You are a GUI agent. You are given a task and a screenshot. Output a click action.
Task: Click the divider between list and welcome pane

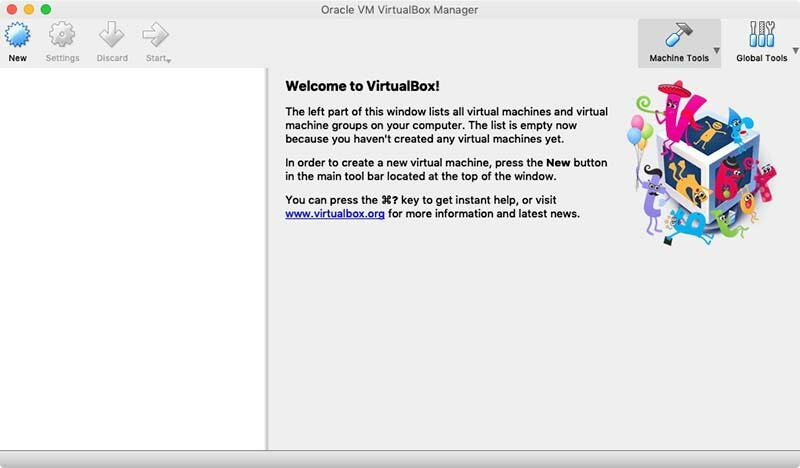266,258
